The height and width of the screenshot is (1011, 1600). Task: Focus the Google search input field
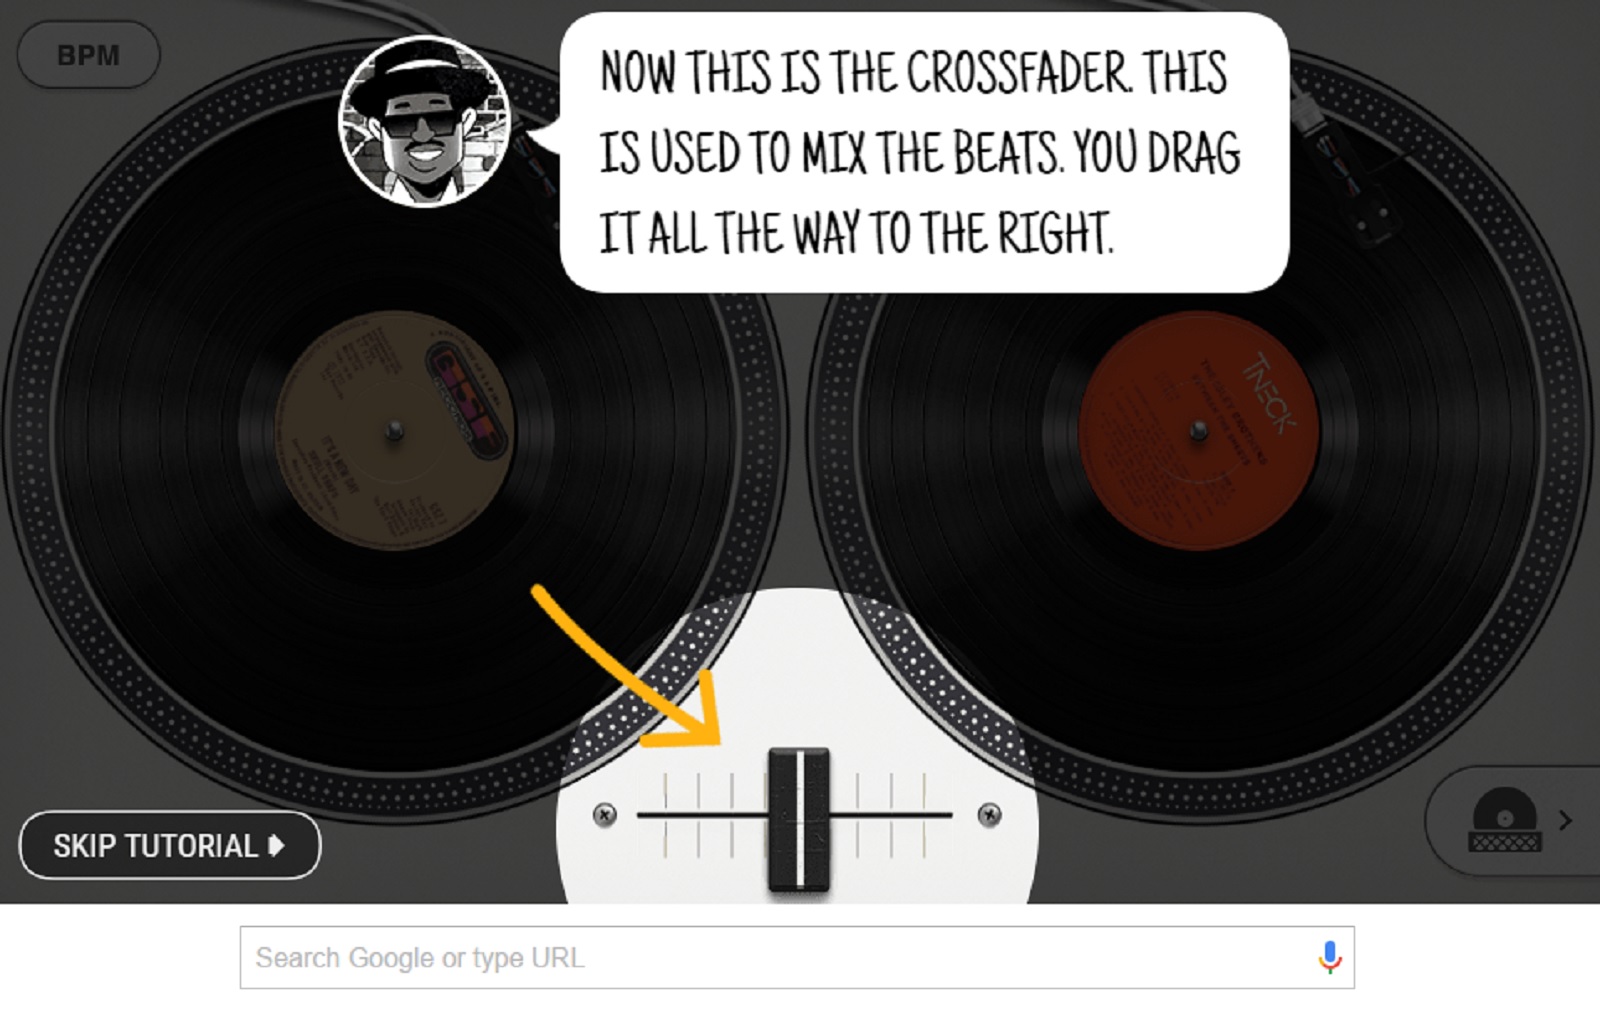pos(797,958)
